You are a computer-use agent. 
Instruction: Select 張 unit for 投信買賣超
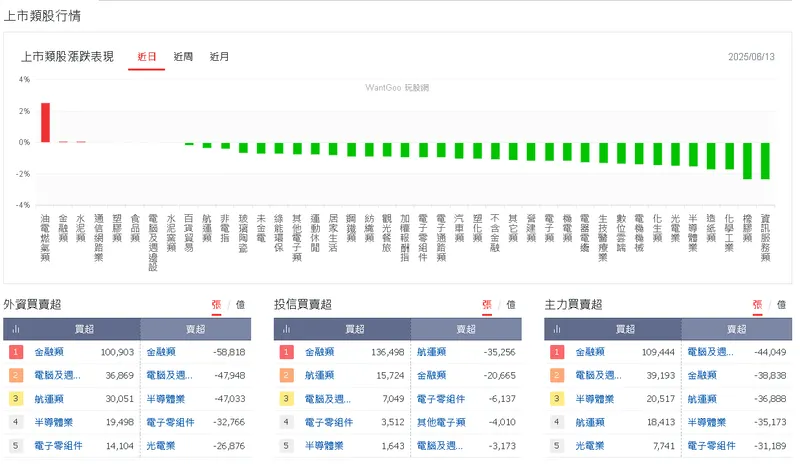[x=487, y=305]
